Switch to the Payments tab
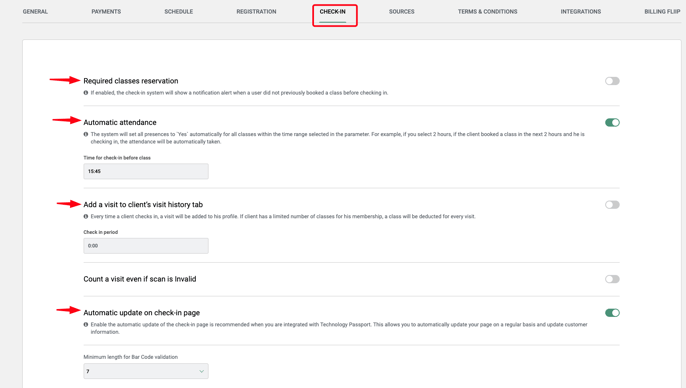 106,12
